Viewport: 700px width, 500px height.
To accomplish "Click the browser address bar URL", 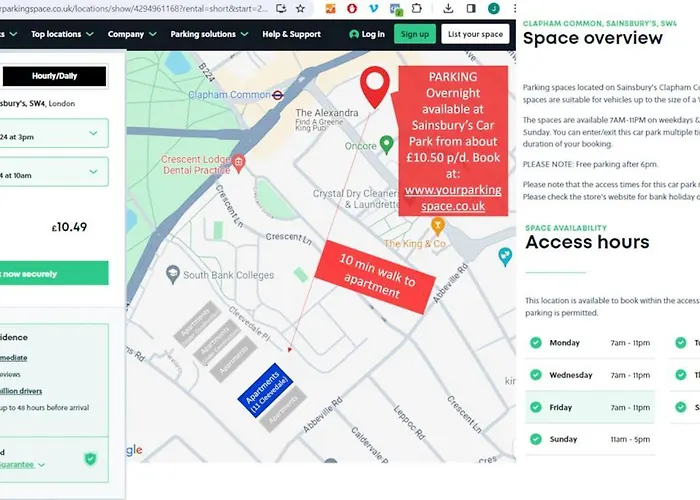I will tap(134, 8).
